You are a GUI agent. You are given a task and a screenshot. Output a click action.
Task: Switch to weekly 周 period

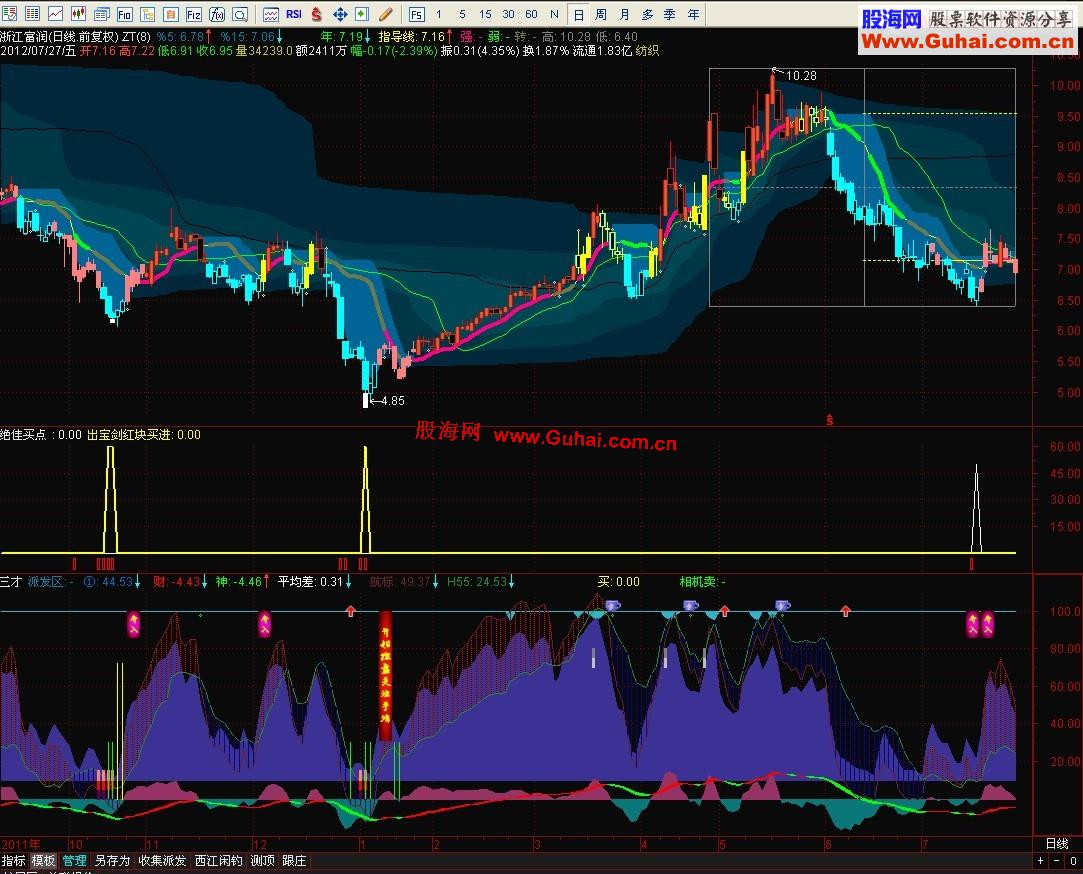[601, 14]
